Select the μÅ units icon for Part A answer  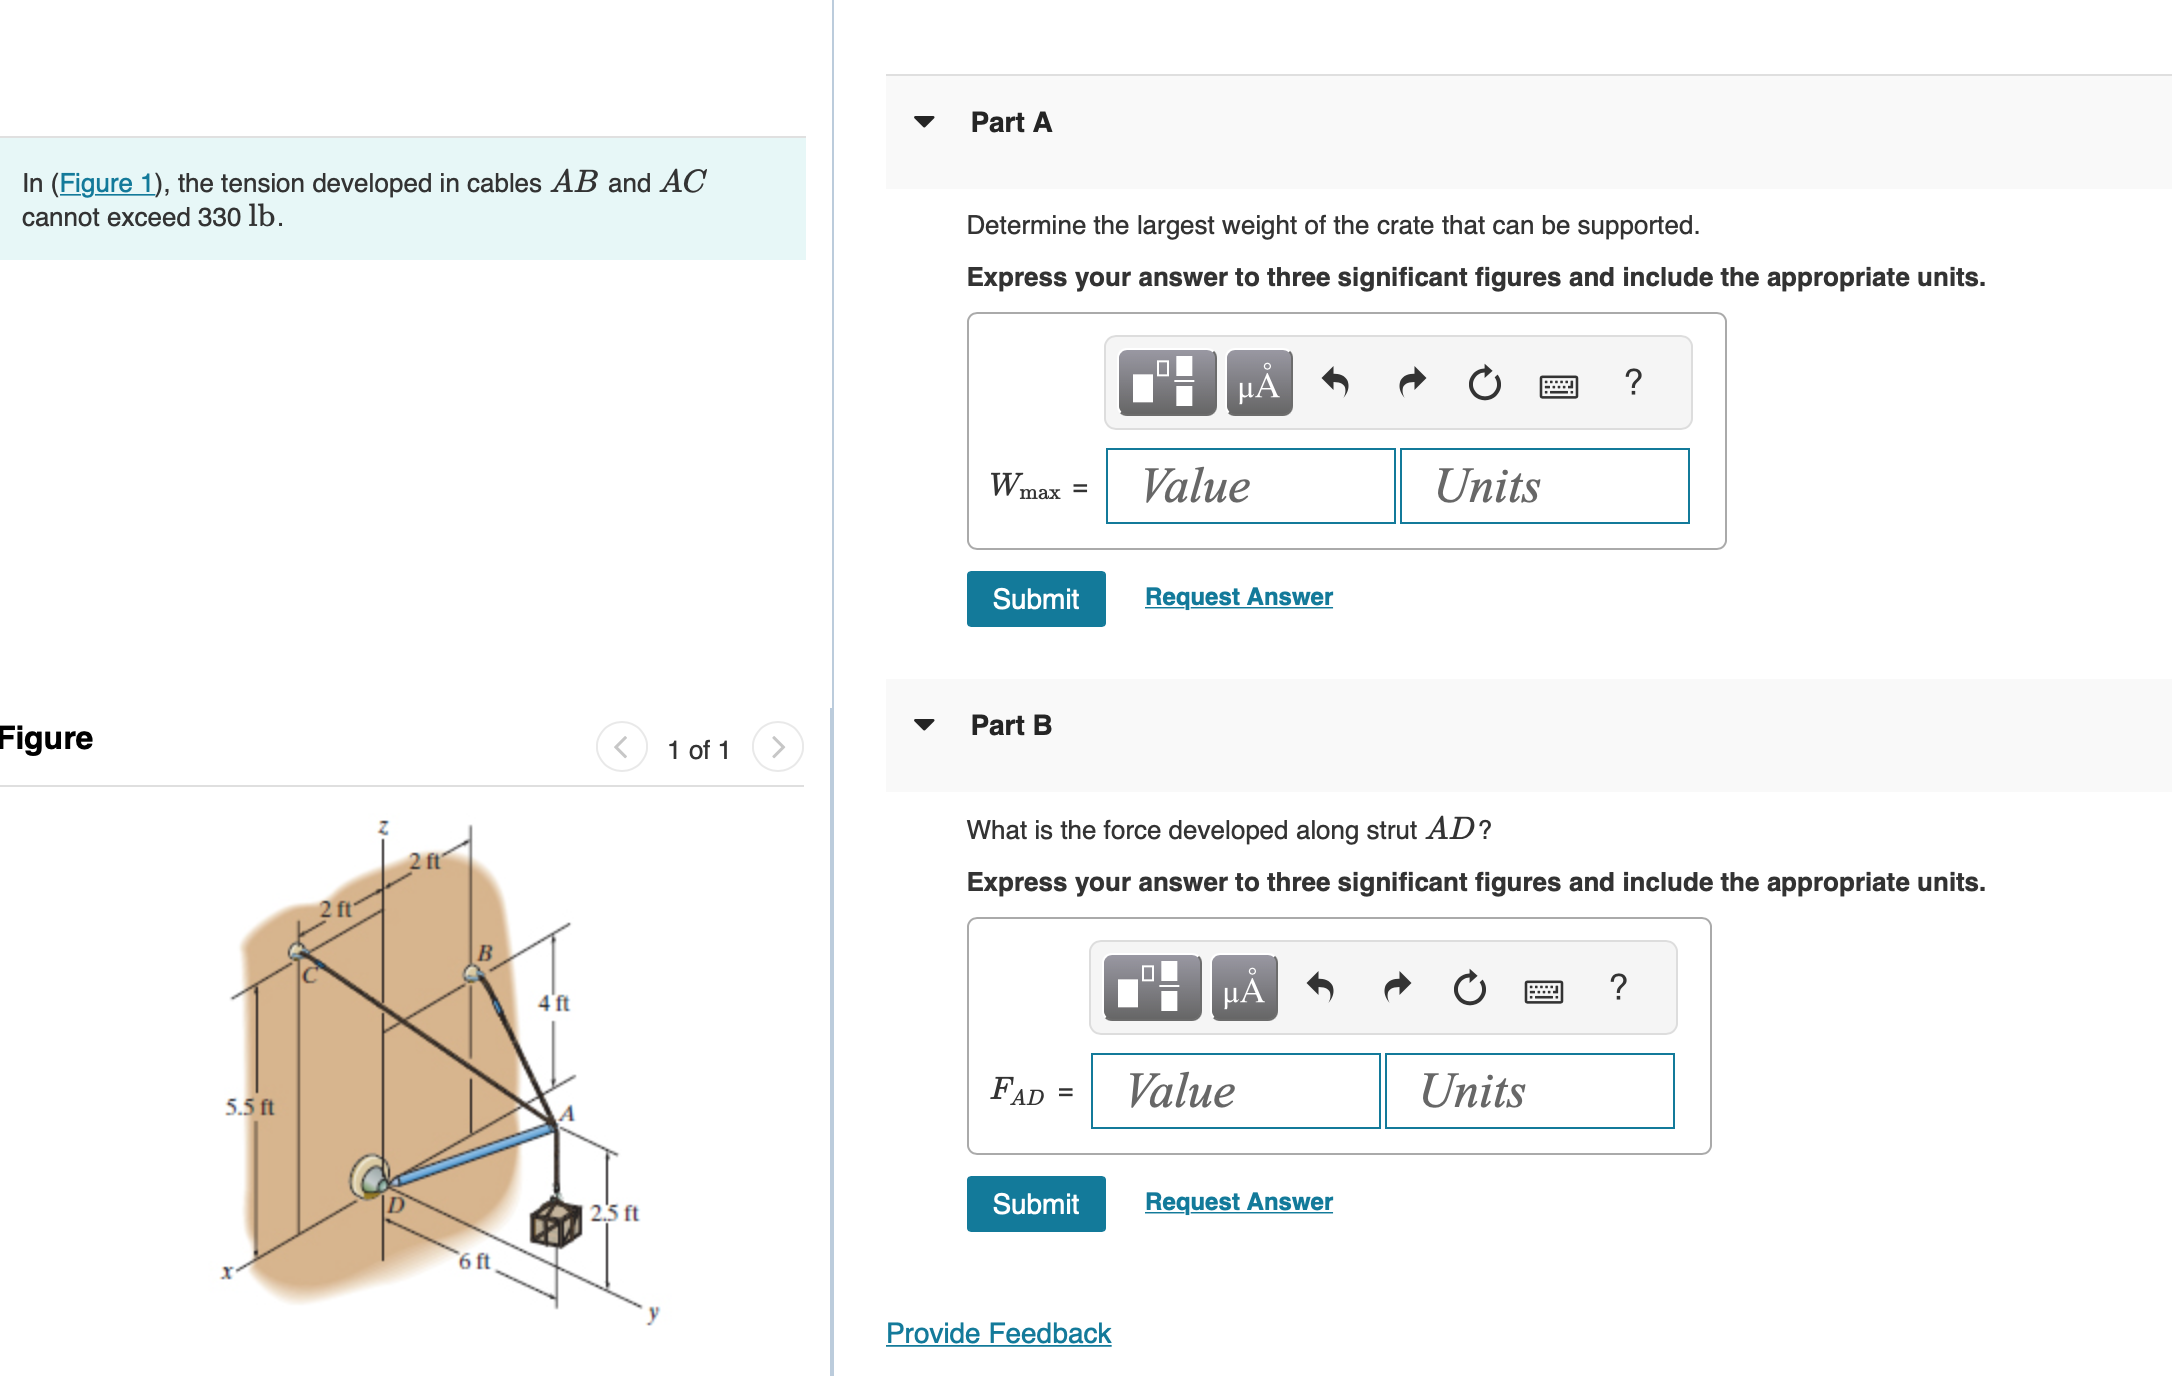[1257, 382]
